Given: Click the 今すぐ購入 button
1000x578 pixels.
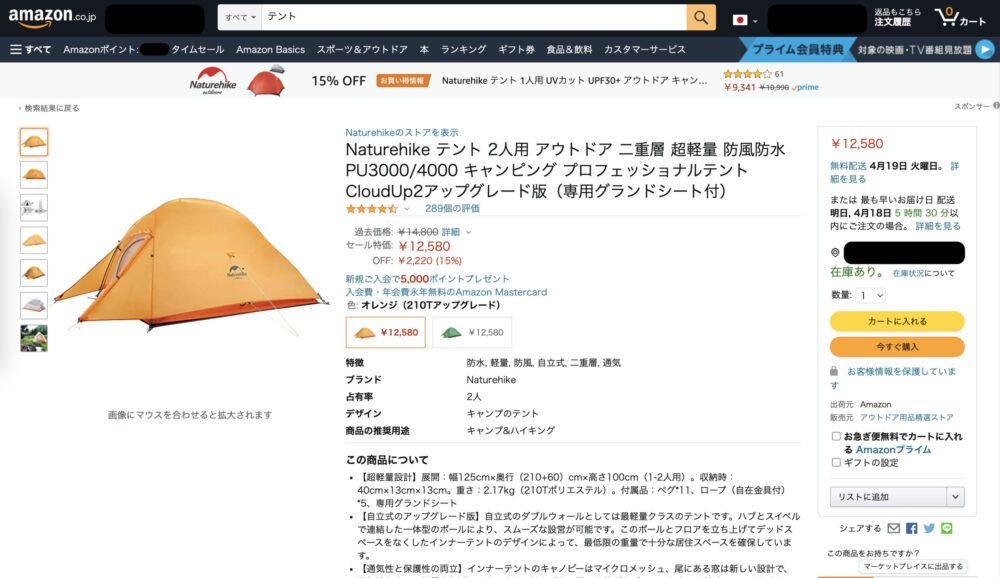Looking at the screenshot, I should coord(897,346).
